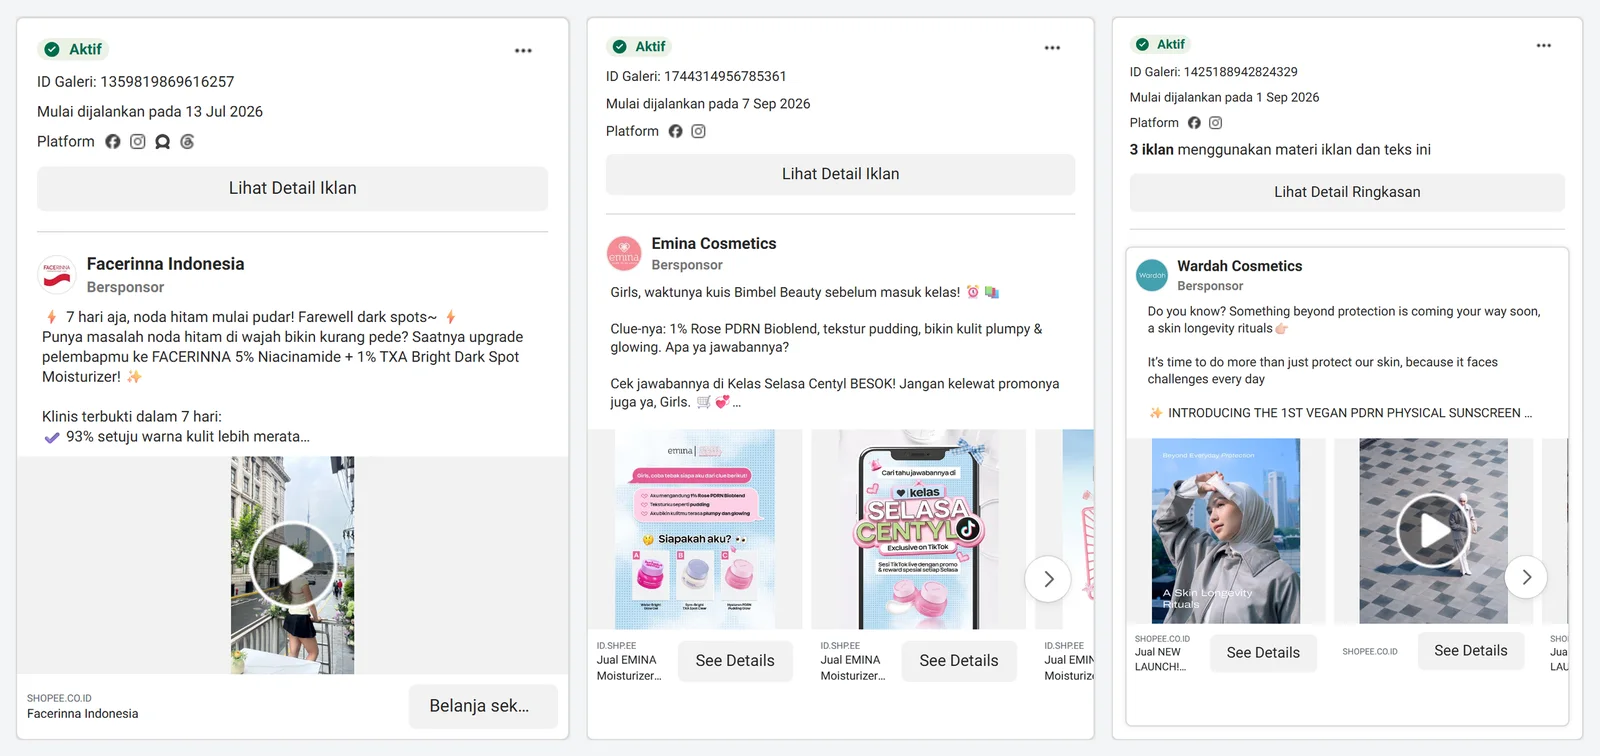Click the green Aktif checkmark on the Facerinna card
This screenshot has width=1600, height=756.
(x=52, y=49)
